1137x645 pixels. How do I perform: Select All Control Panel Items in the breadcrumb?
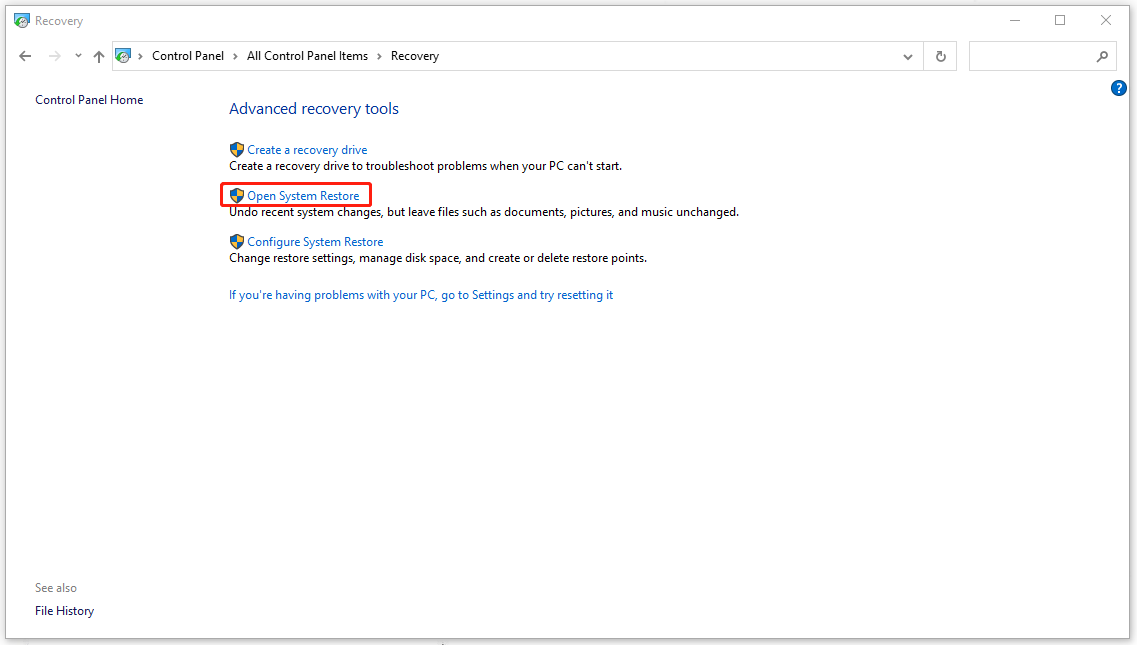[x=307, y=56]
